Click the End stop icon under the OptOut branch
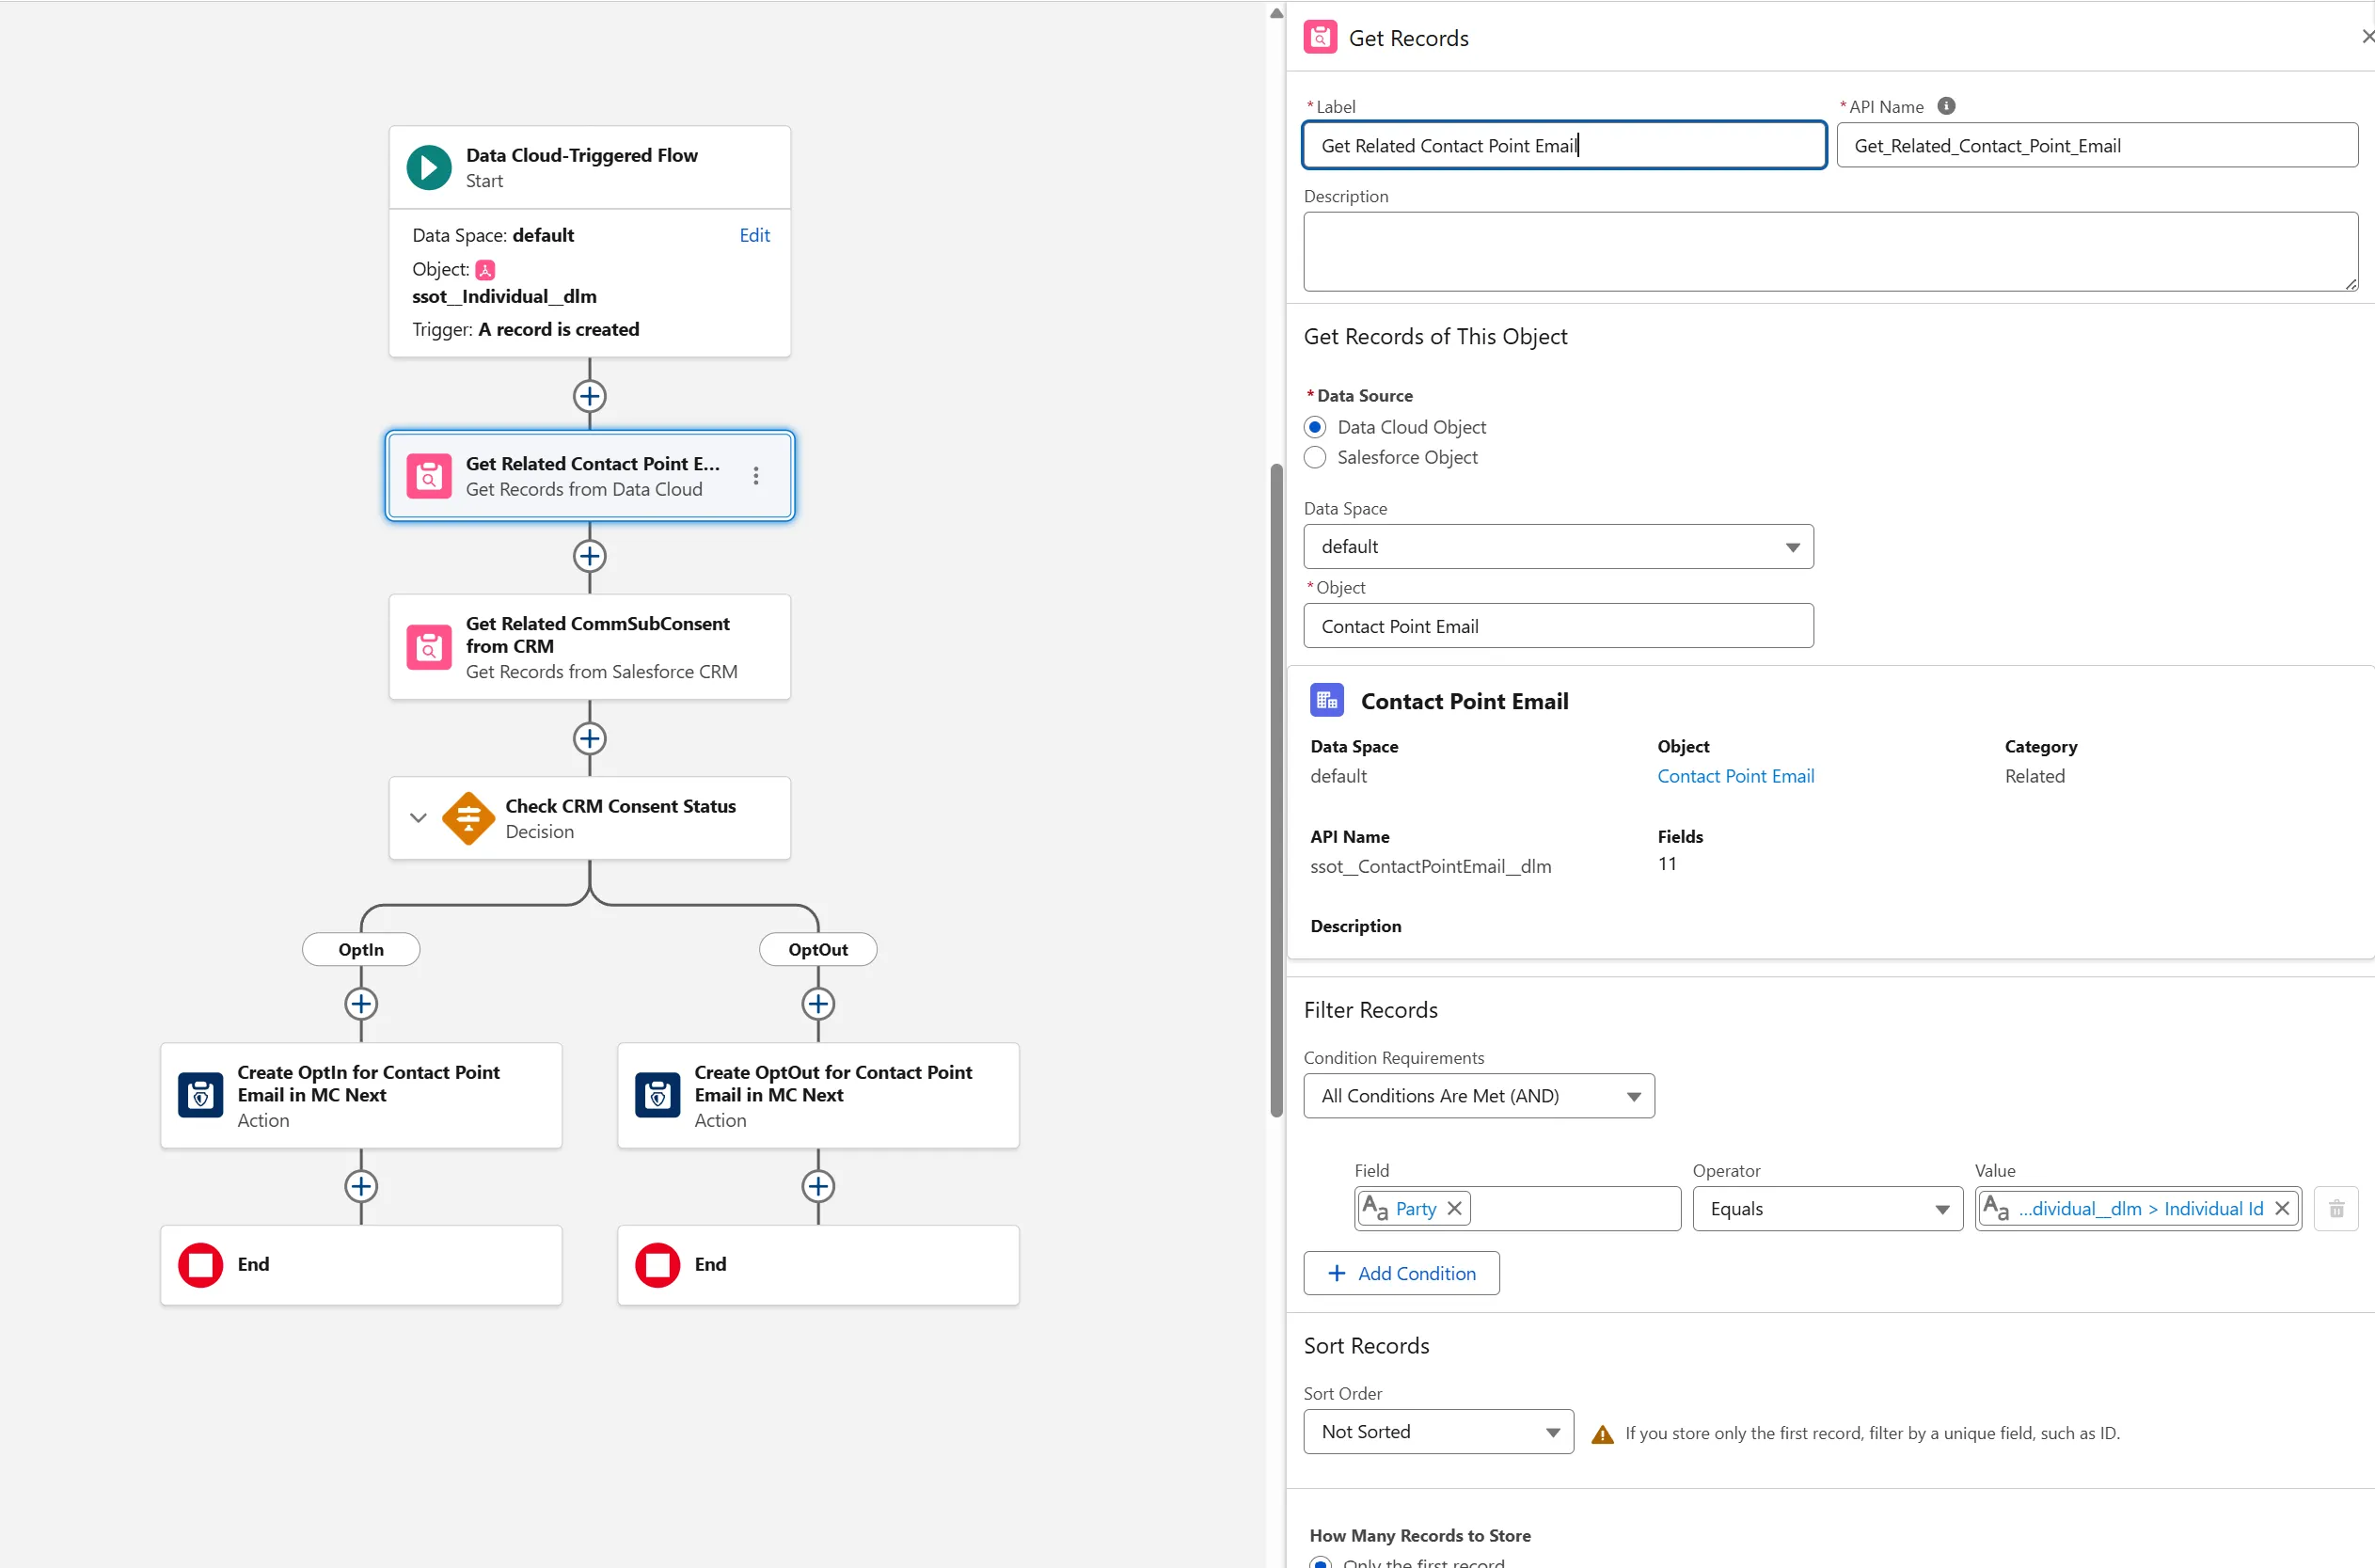 [x=658, y=1265]
